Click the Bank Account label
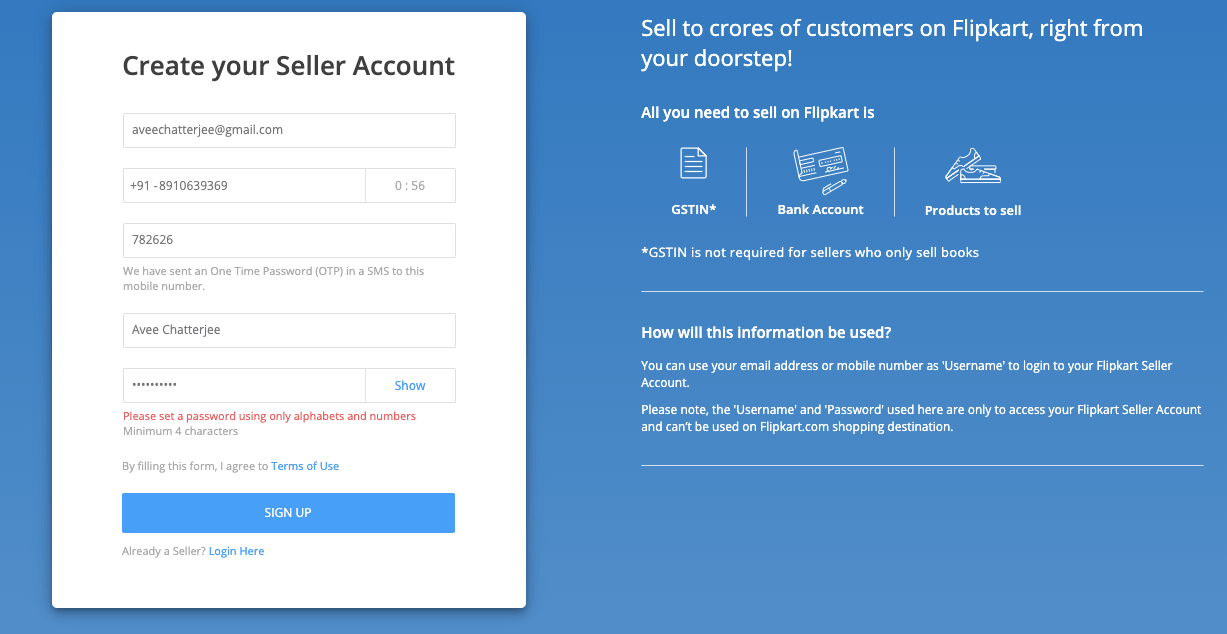Image resolution: width=1227 pixels, height=634 pixels. tap(820, 209)
